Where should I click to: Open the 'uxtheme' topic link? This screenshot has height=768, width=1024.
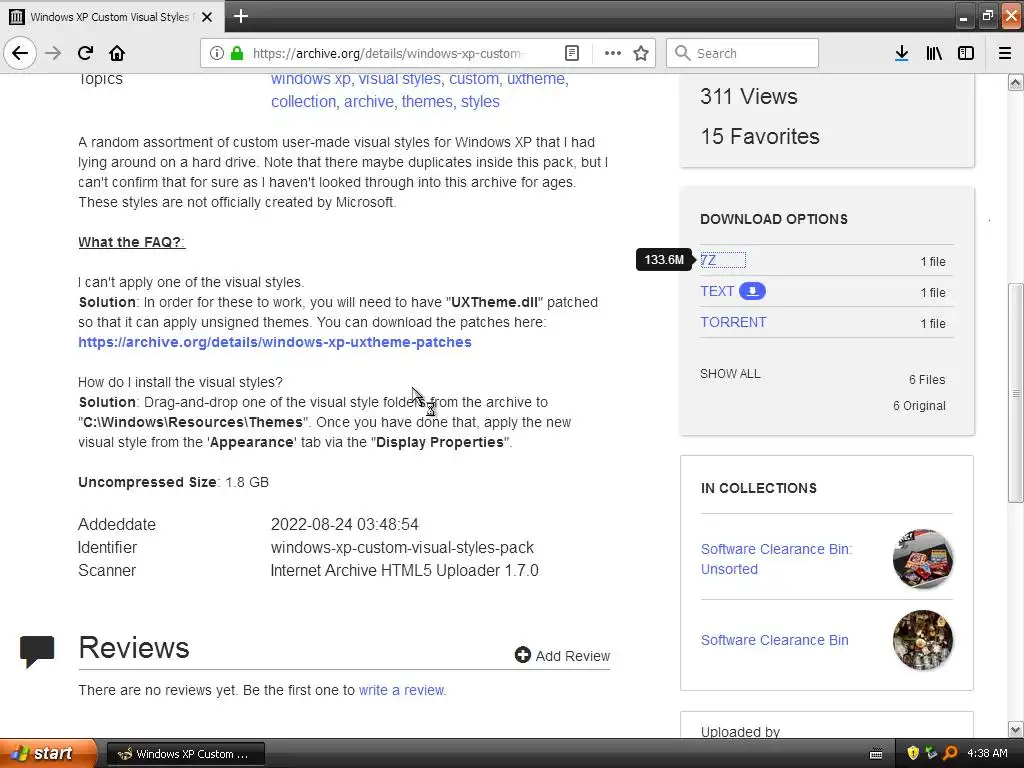pos(536,79)
